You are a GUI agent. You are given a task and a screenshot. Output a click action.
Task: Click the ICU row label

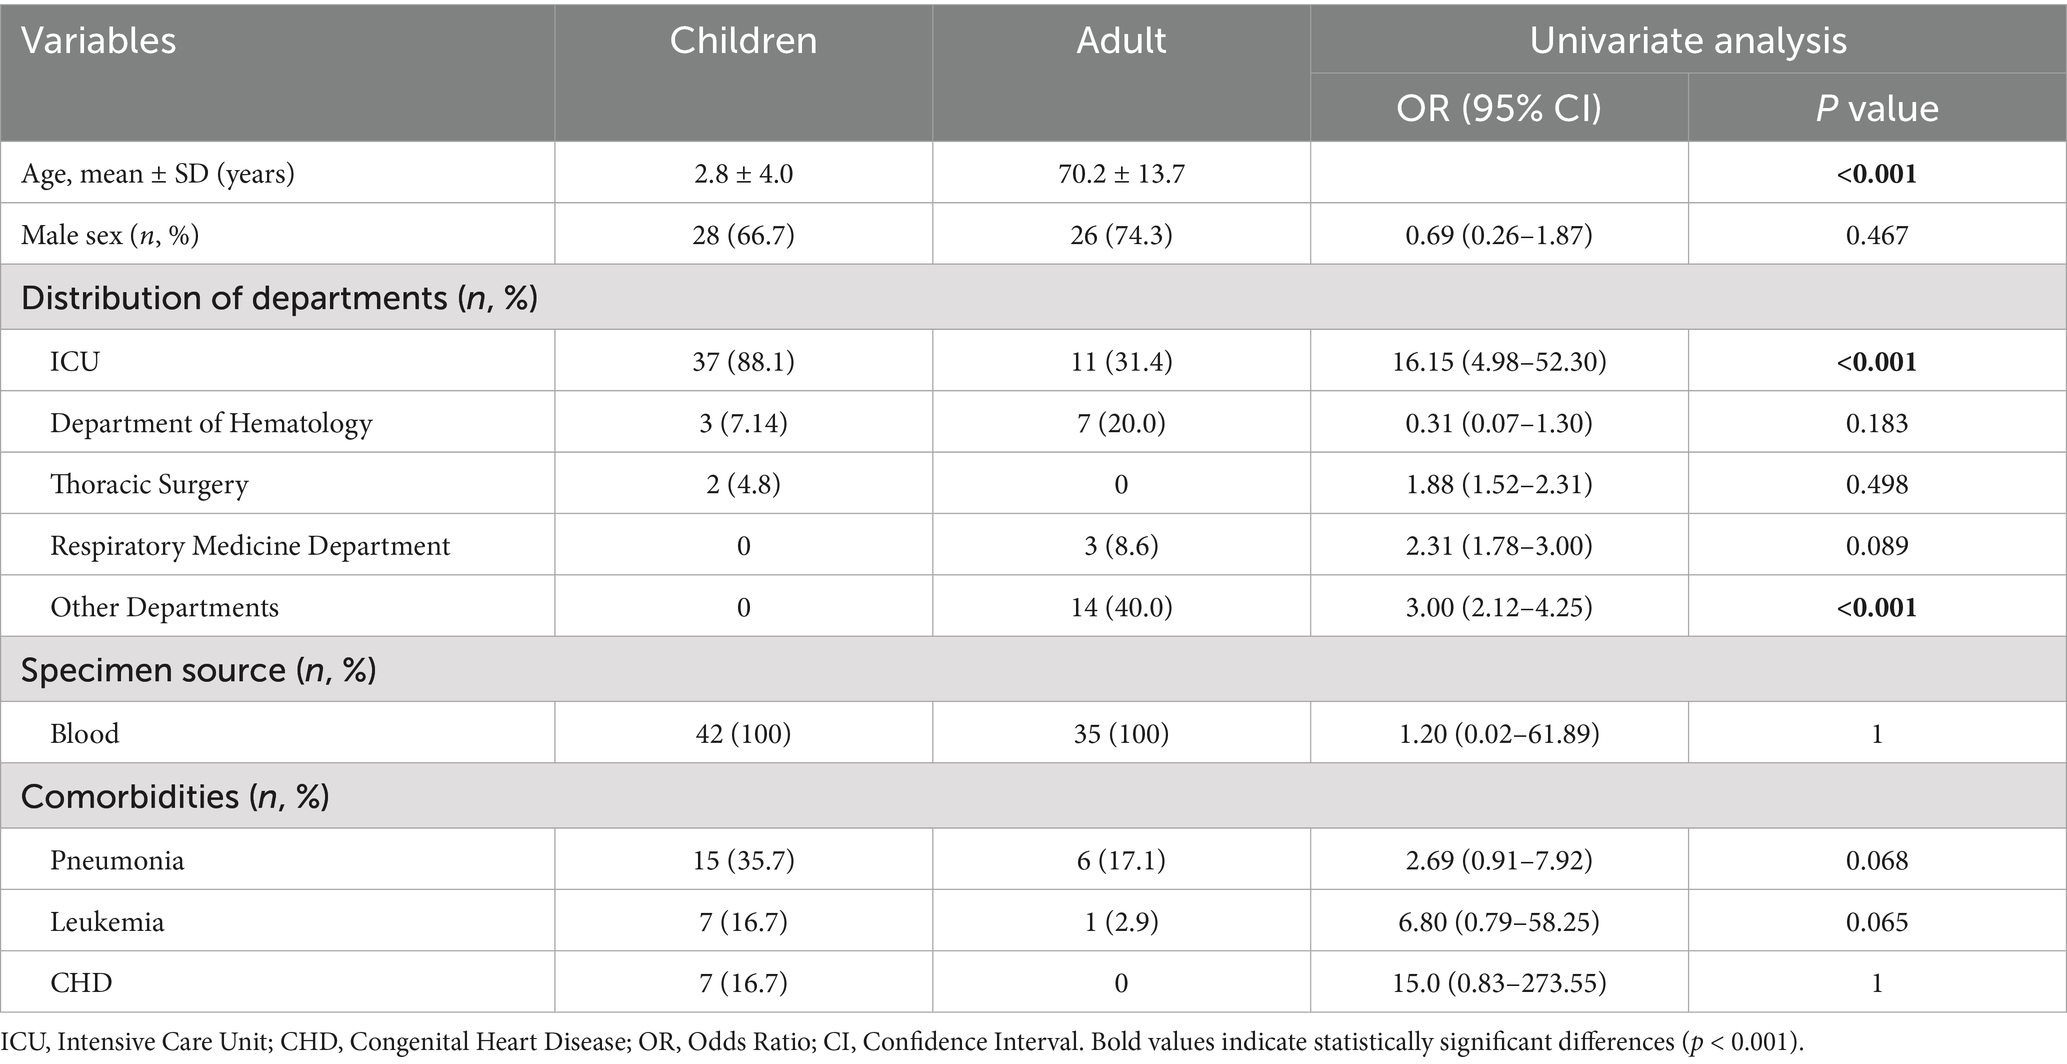75,361
